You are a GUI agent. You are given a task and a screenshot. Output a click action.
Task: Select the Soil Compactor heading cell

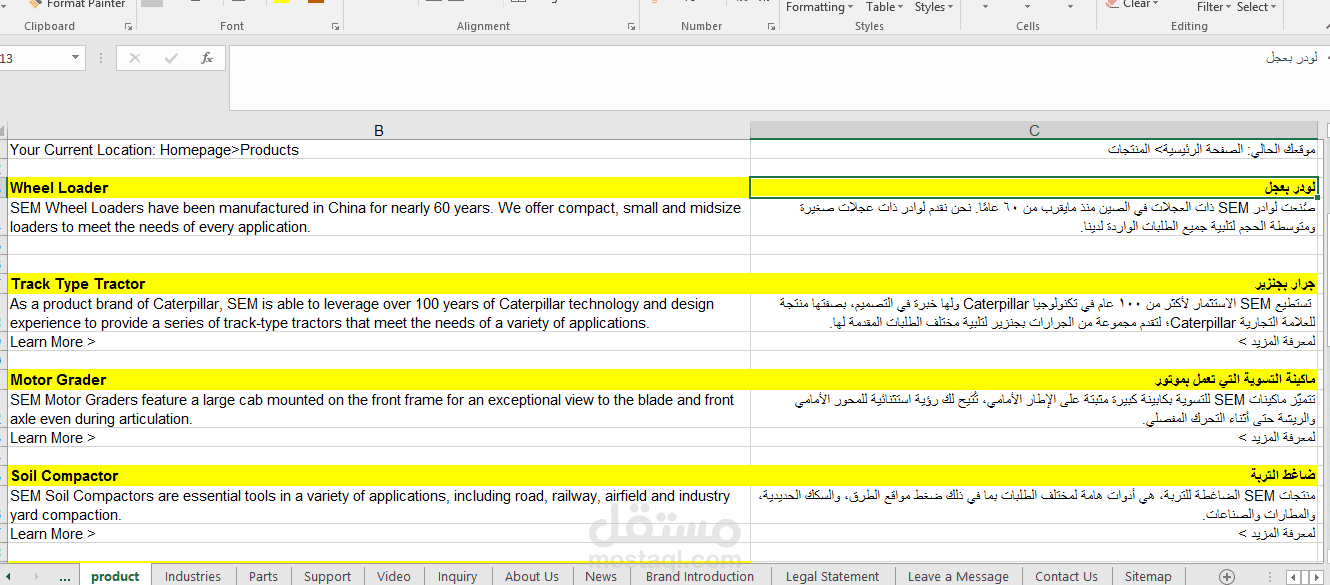(x=379, y=475)
